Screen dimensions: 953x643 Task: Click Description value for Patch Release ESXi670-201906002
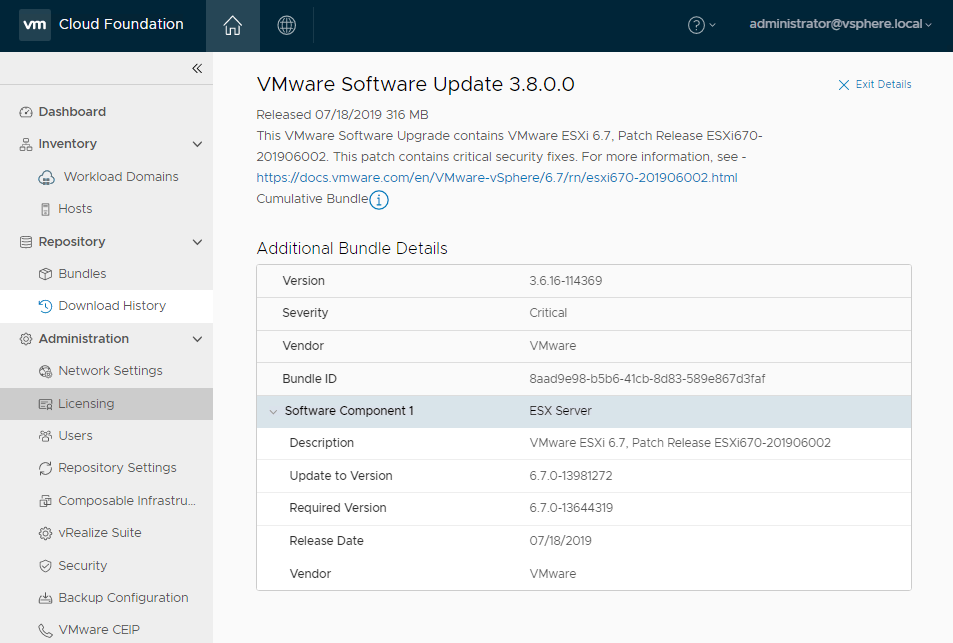coord(679,443)
